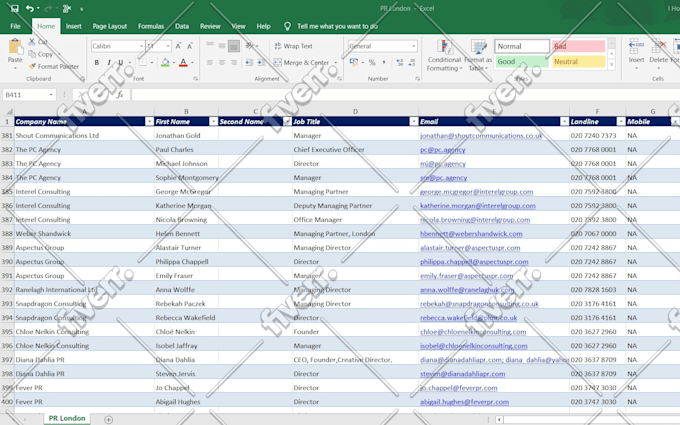Click the Format Painter brush icon
The image size is (680, 425).
pos(32,66)
